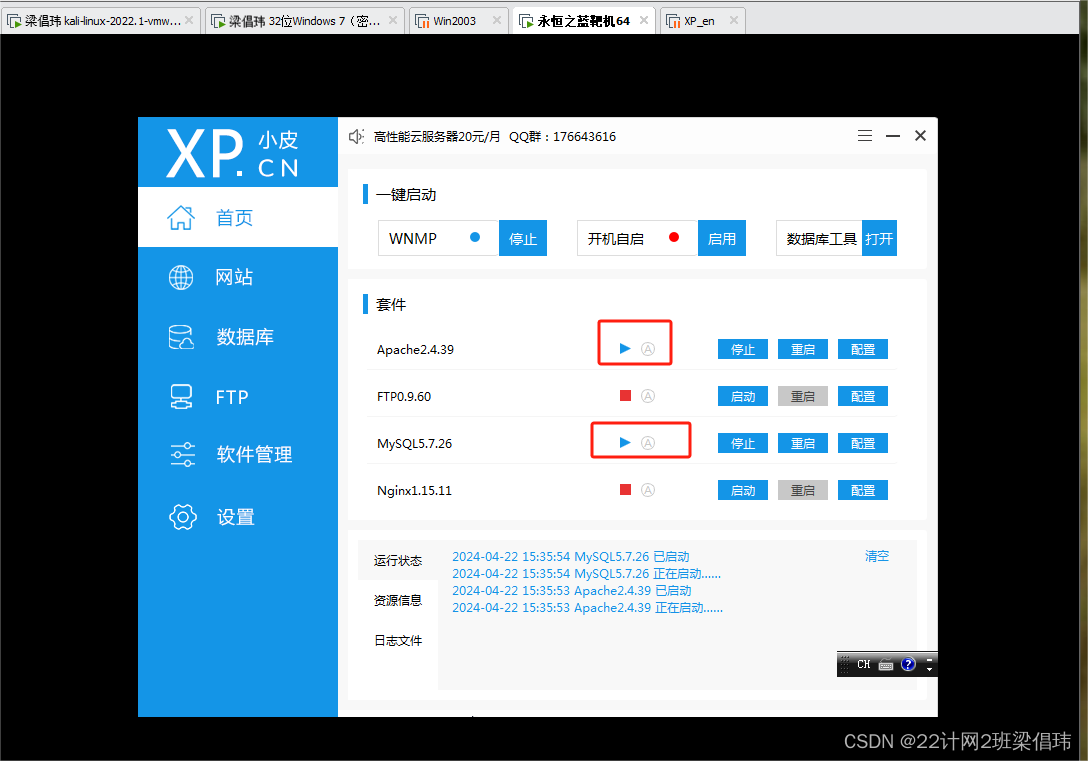Enable 开机自启 with the 启用 button
Screen dimensions: 1088x761
click(722, 238)
